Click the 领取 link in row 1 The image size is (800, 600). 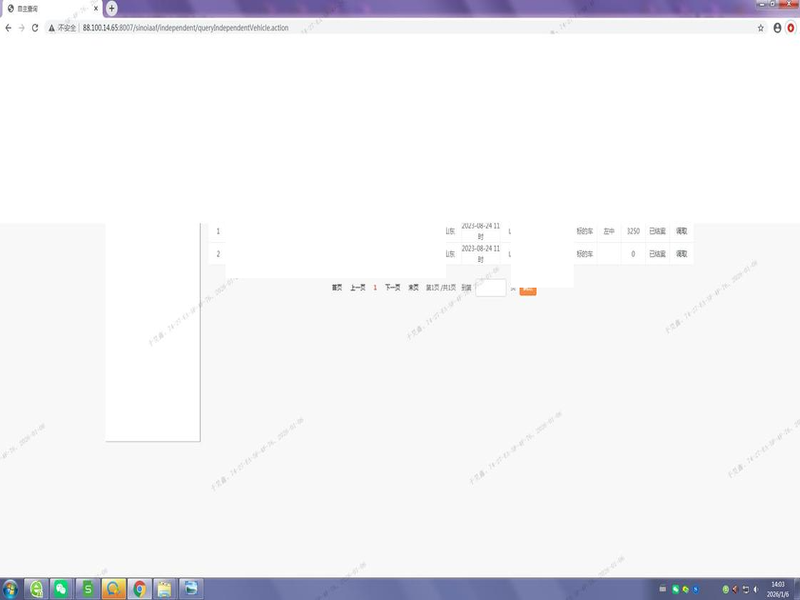[x=681, y=231]
